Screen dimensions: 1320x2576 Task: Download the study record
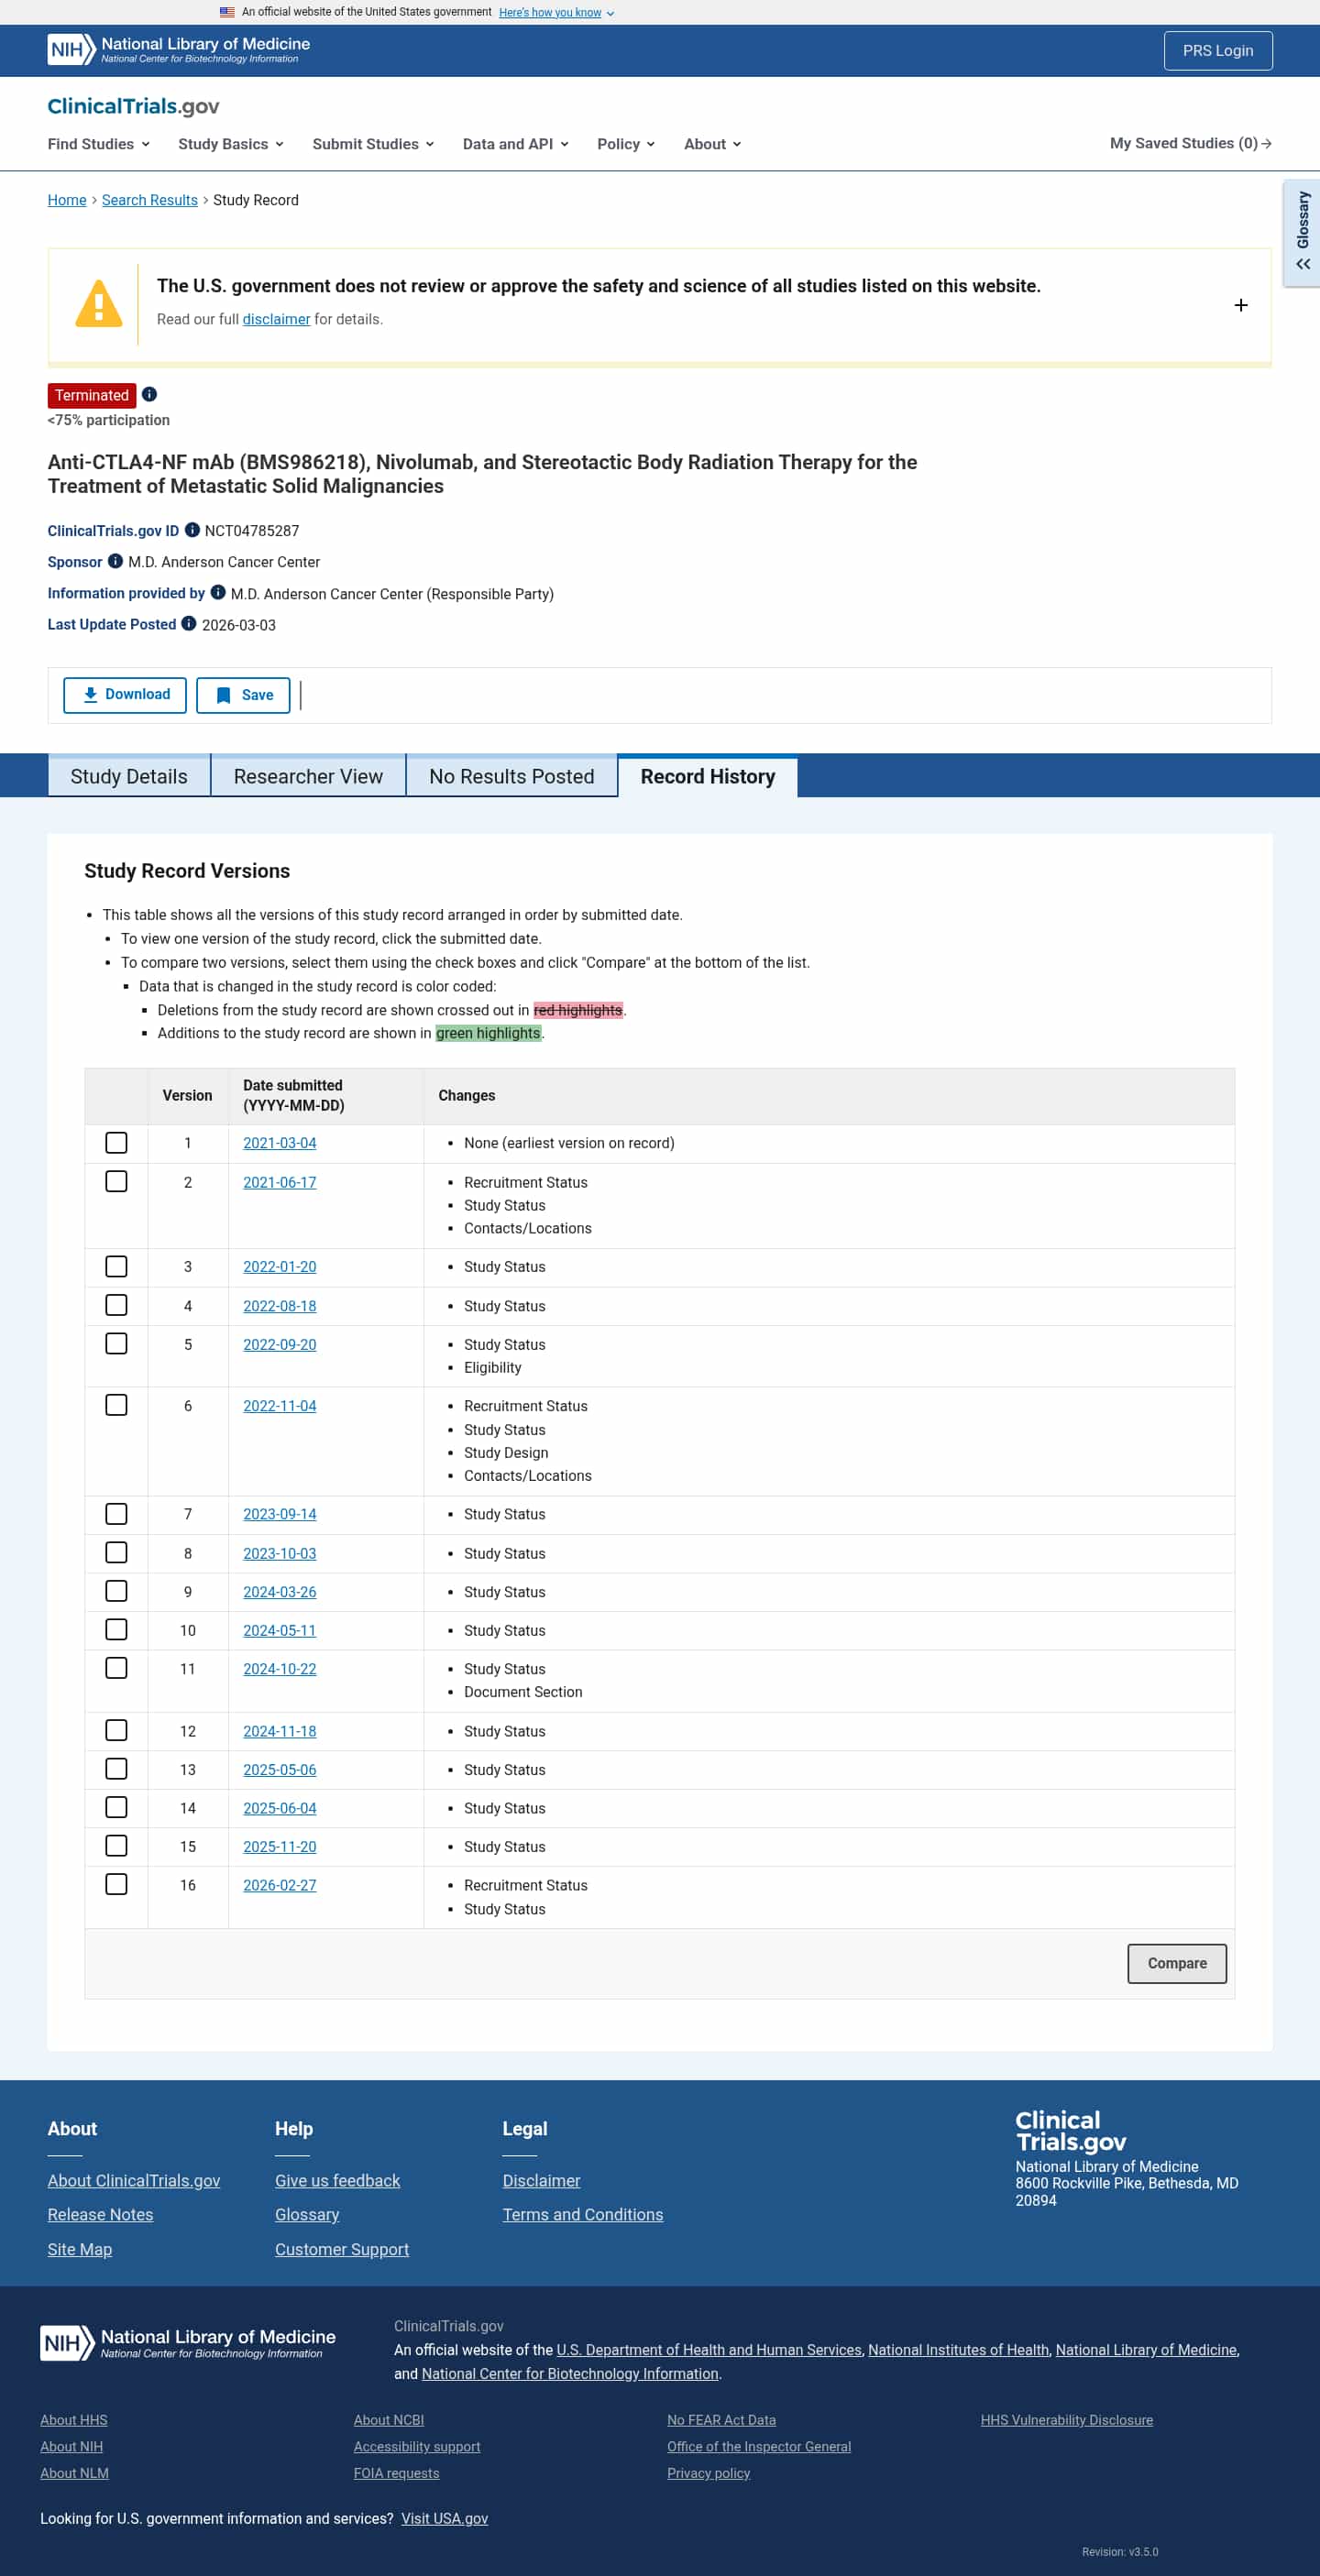[125, 695]
